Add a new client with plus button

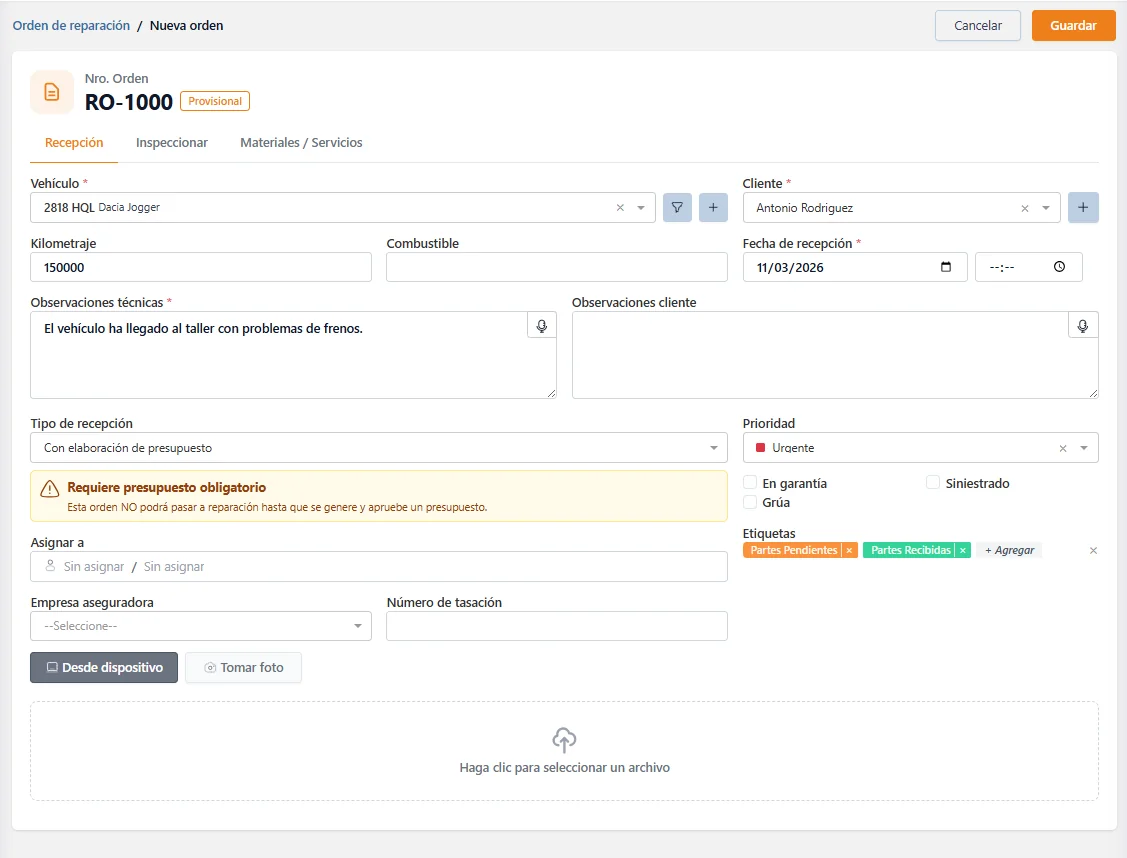(1083, 208)
